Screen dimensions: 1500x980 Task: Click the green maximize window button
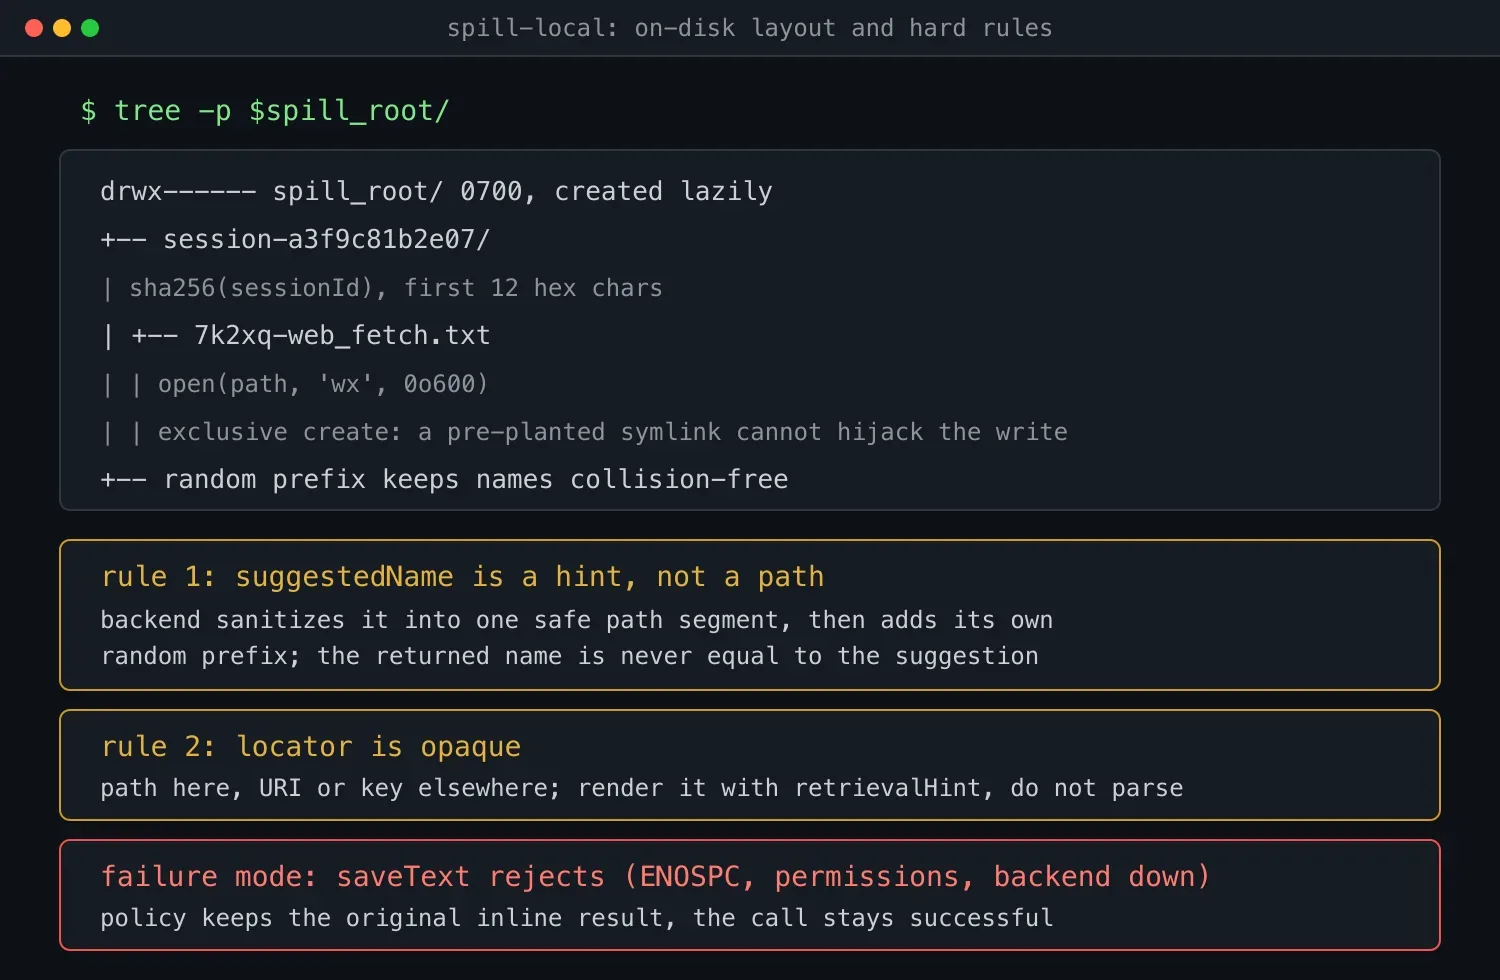click(x=90, y=28)
